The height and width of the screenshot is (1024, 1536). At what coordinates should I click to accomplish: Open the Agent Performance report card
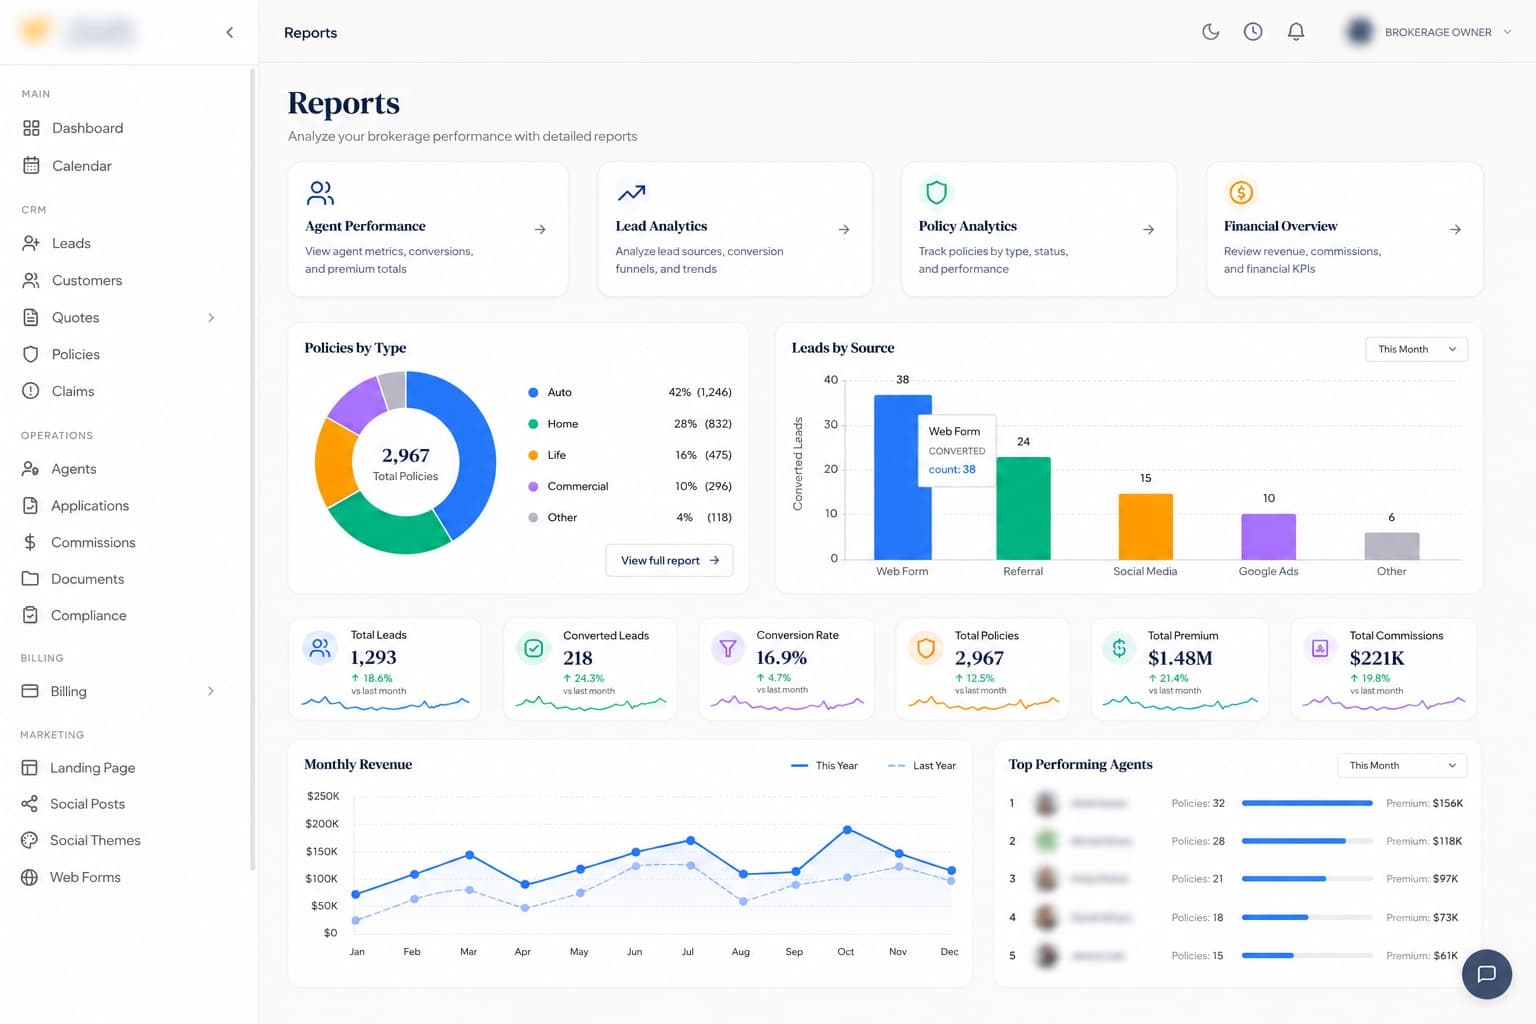pos(428,229)
